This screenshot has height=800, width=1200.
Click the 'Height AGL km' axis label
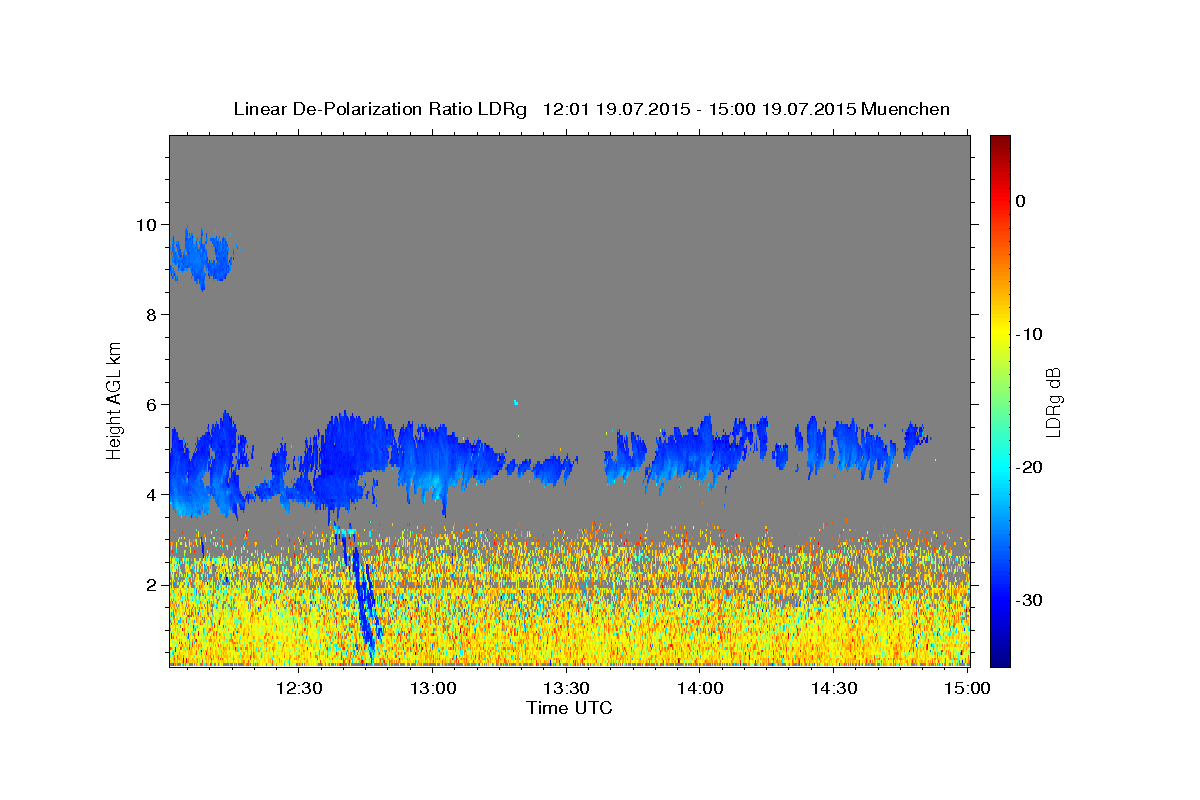[115, 399]
